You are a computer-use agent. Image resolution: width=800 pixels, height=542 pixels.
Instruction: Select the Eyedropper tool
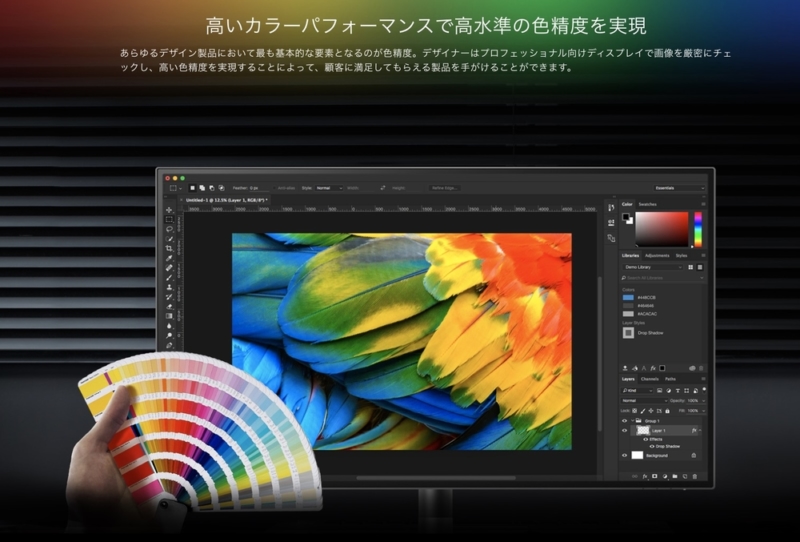tap(169, 258)
